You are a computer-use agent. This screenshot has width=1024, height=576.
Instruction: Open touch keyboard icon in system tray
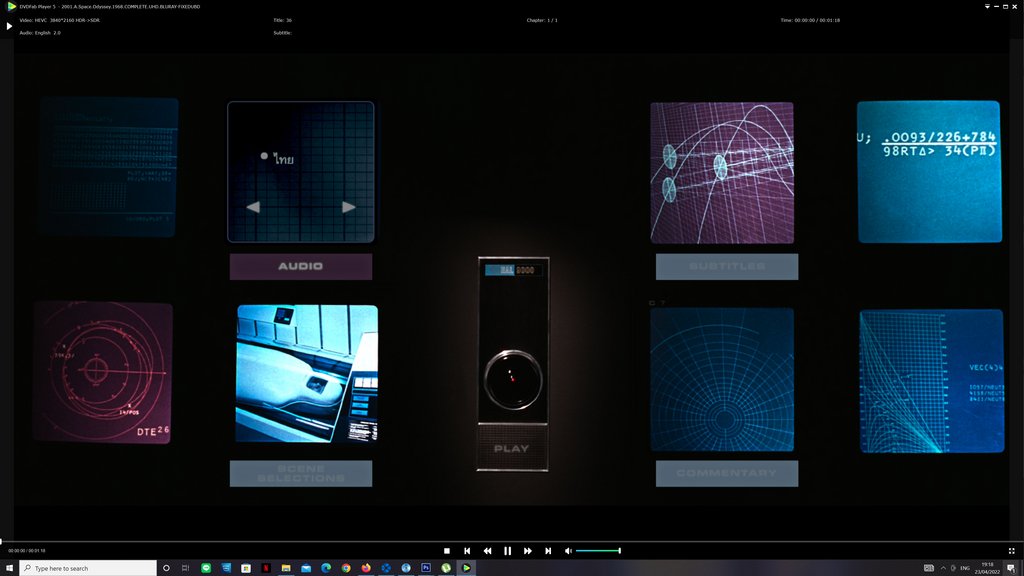click(x=929, y=568)
